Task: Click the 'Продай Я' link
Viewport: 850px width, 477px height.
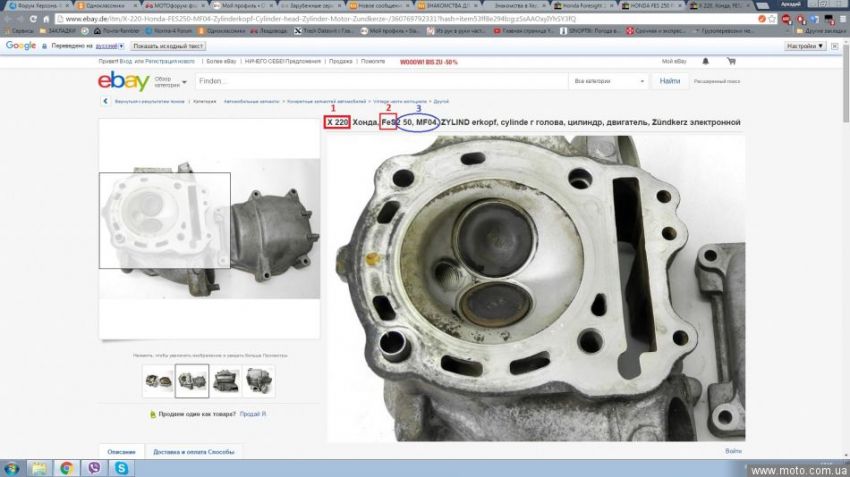Action: [x=253, y=414]
